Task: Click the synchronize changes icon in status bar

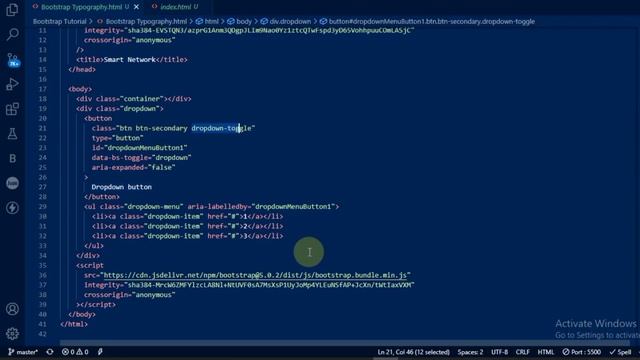Action: (50, 352)
